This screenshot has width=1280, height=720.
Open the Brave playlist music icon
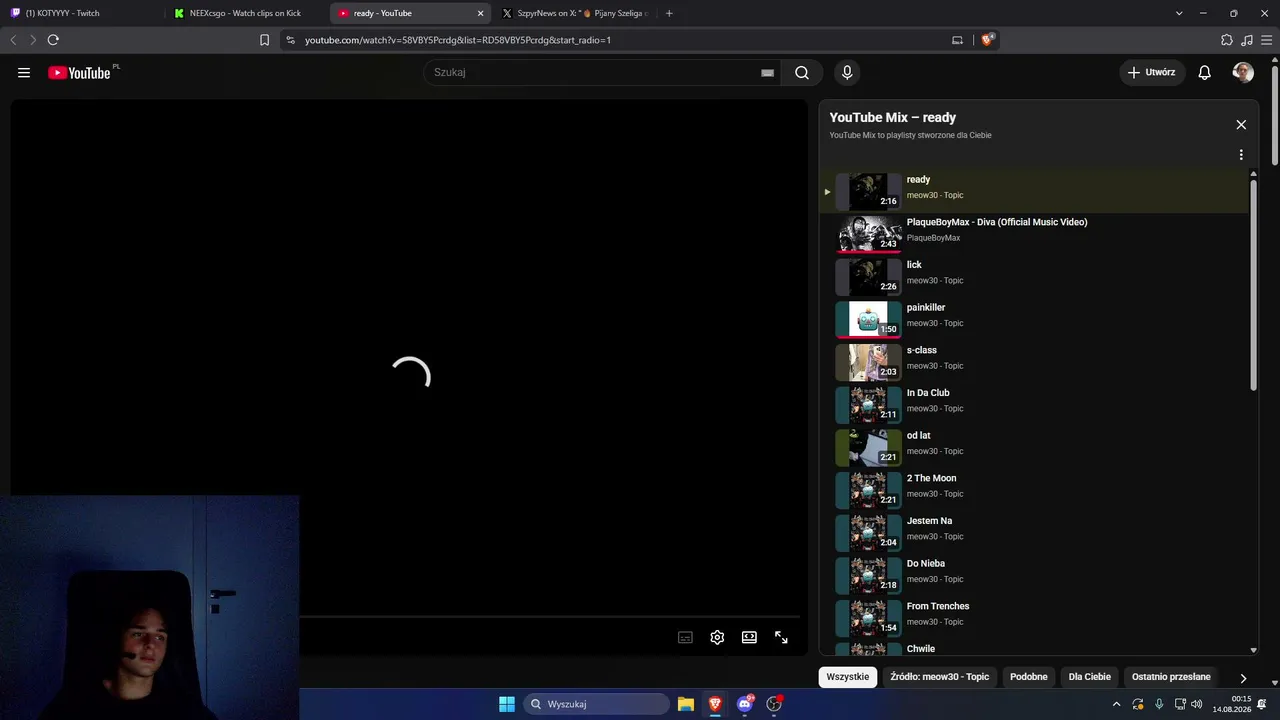pos(1246,40)
